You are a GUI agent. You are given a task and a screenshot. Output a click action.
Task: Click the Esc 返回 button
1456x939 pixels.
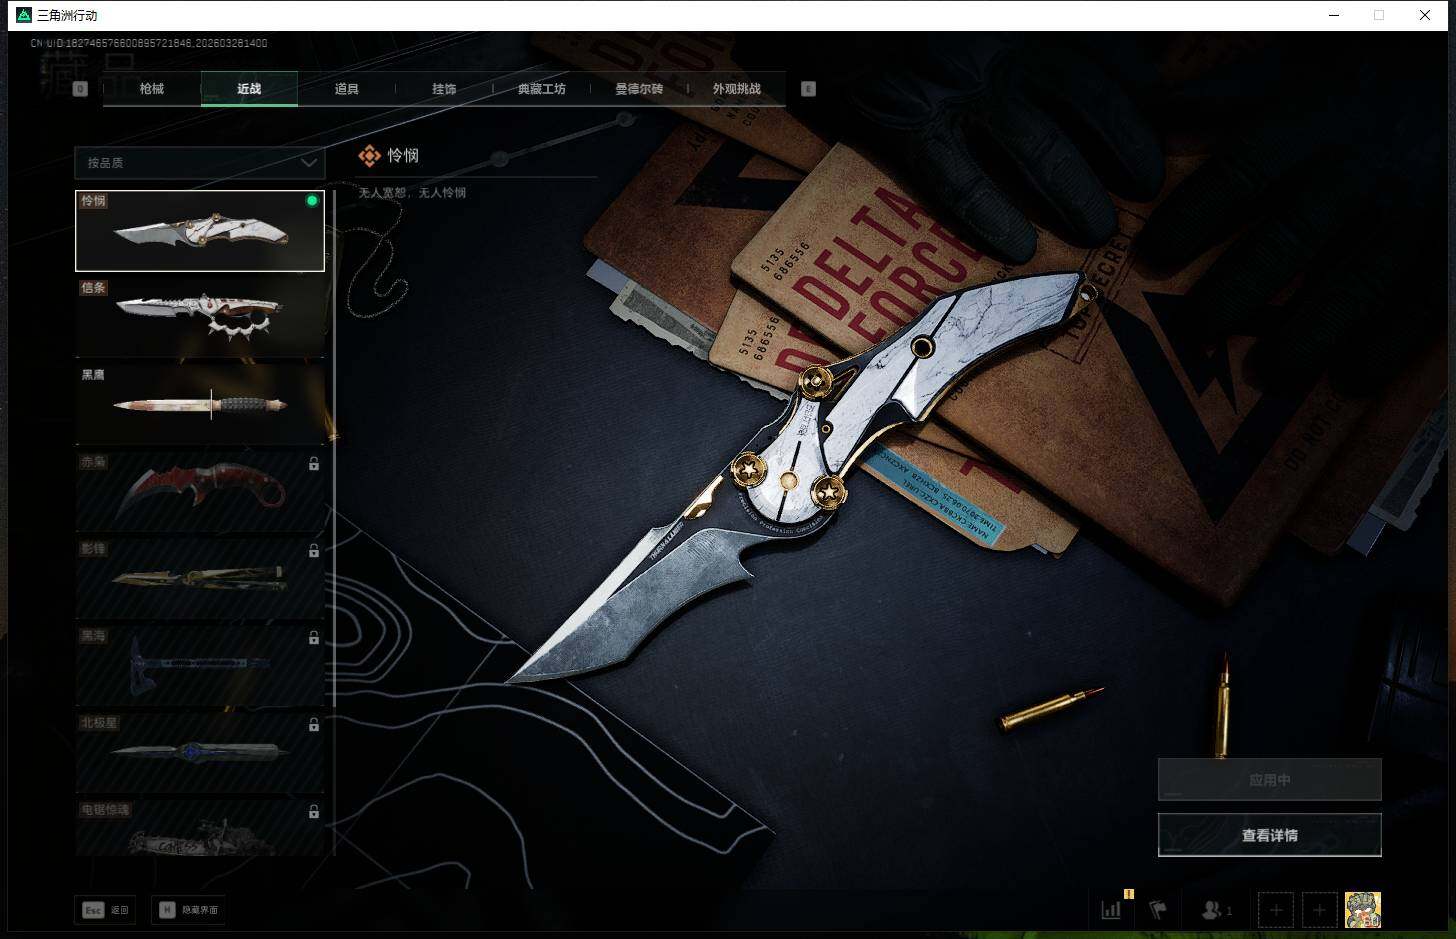point(106,910)
